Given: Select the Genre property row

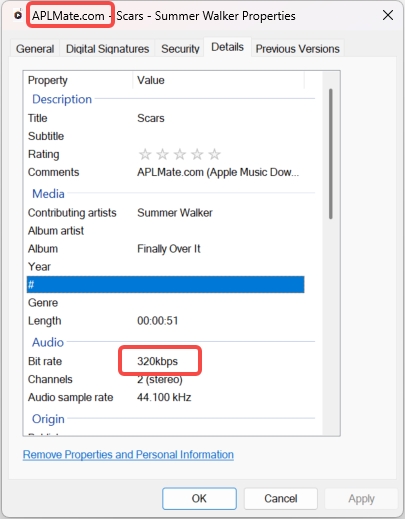Looking at the screenshot, I should point(165,303).
